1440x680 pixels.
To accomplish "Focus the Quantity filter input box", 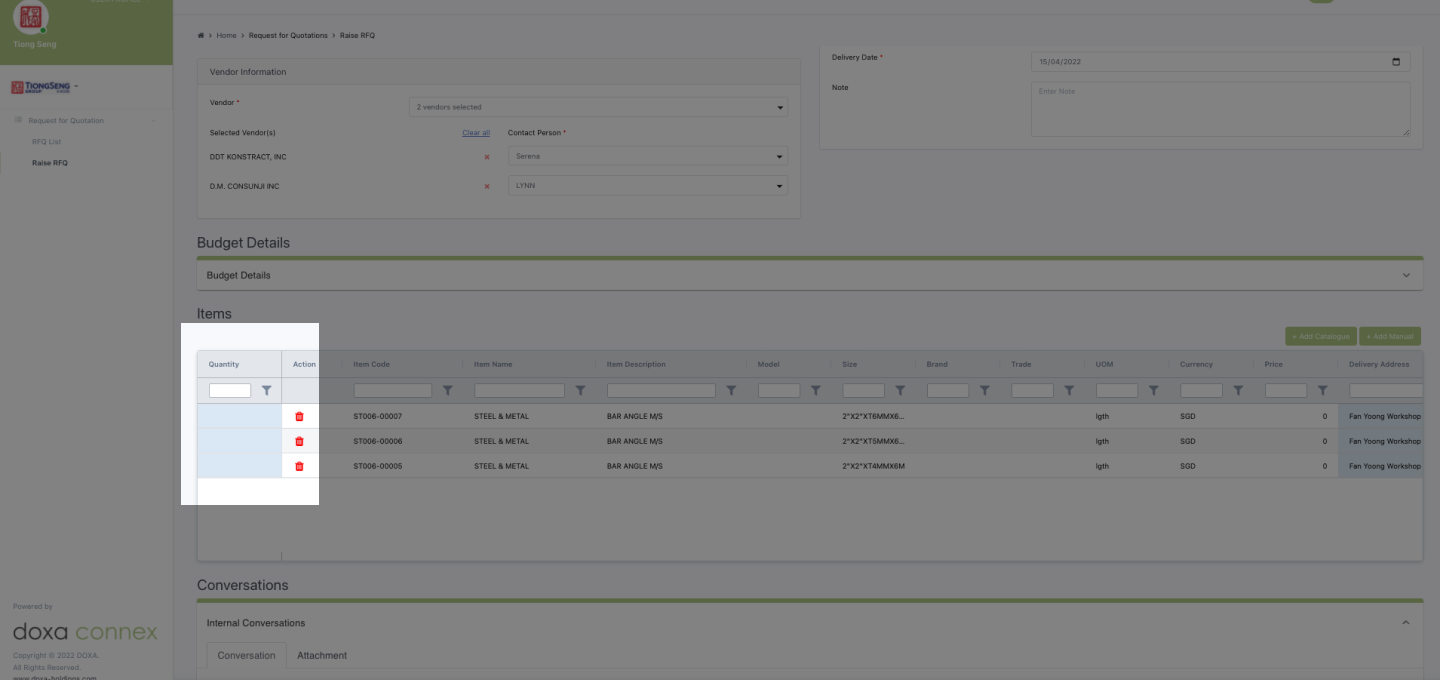I will tap(230, 391).
